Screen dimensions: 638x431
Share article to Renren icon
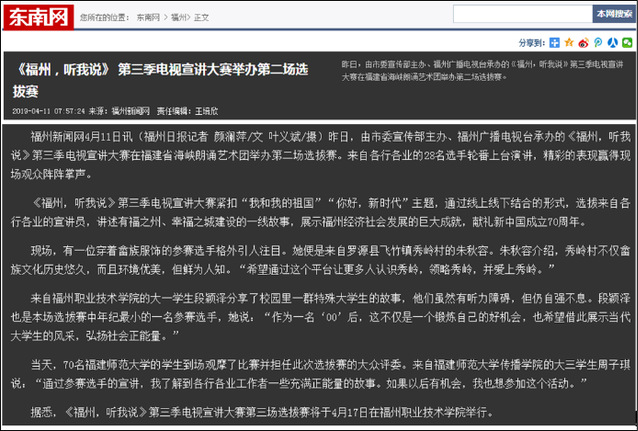click(x=611, y=43)
